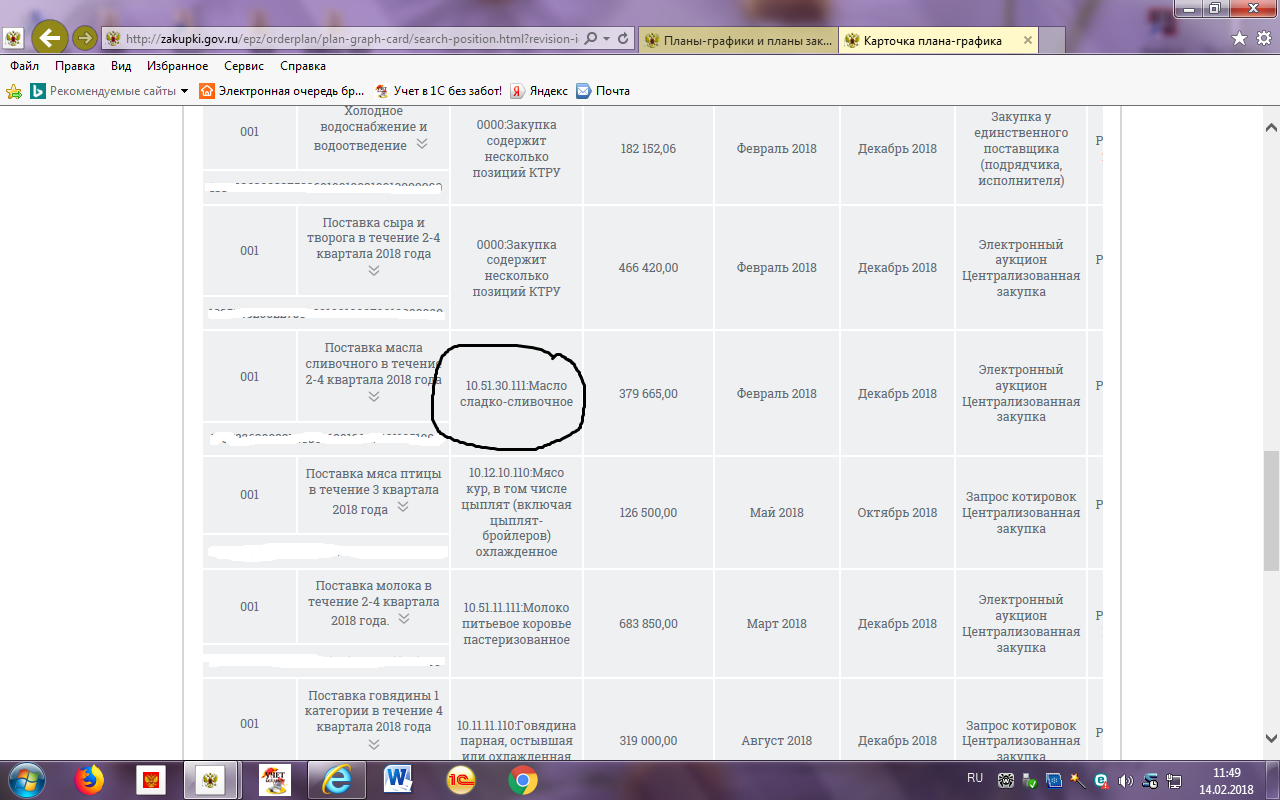Switch to 'Планы-графики и планы зак...' tab

(x=738, y=40)
